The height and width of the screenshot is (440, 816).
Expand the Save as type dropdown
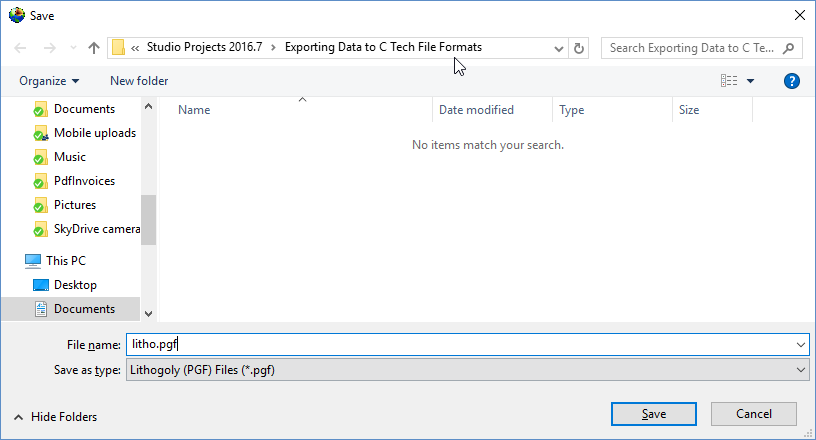click(x=800, y=370)
